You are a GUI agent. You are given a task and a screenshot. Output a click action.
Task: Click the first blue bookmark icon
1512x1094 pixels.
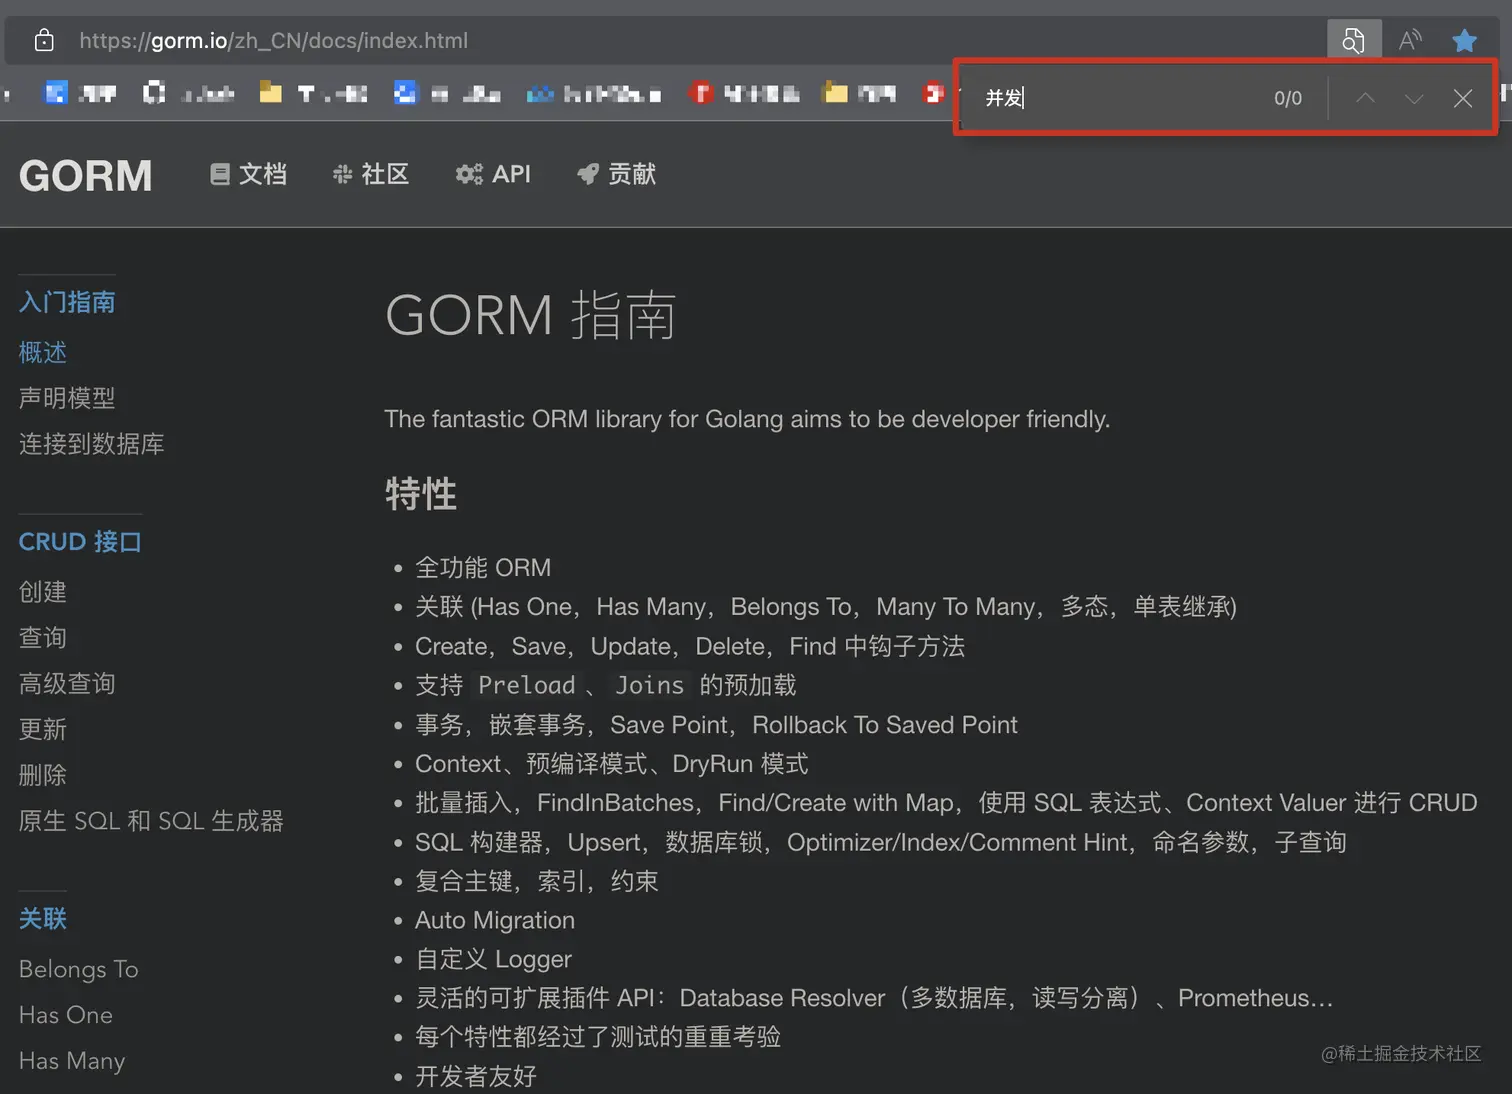point(56,93)
